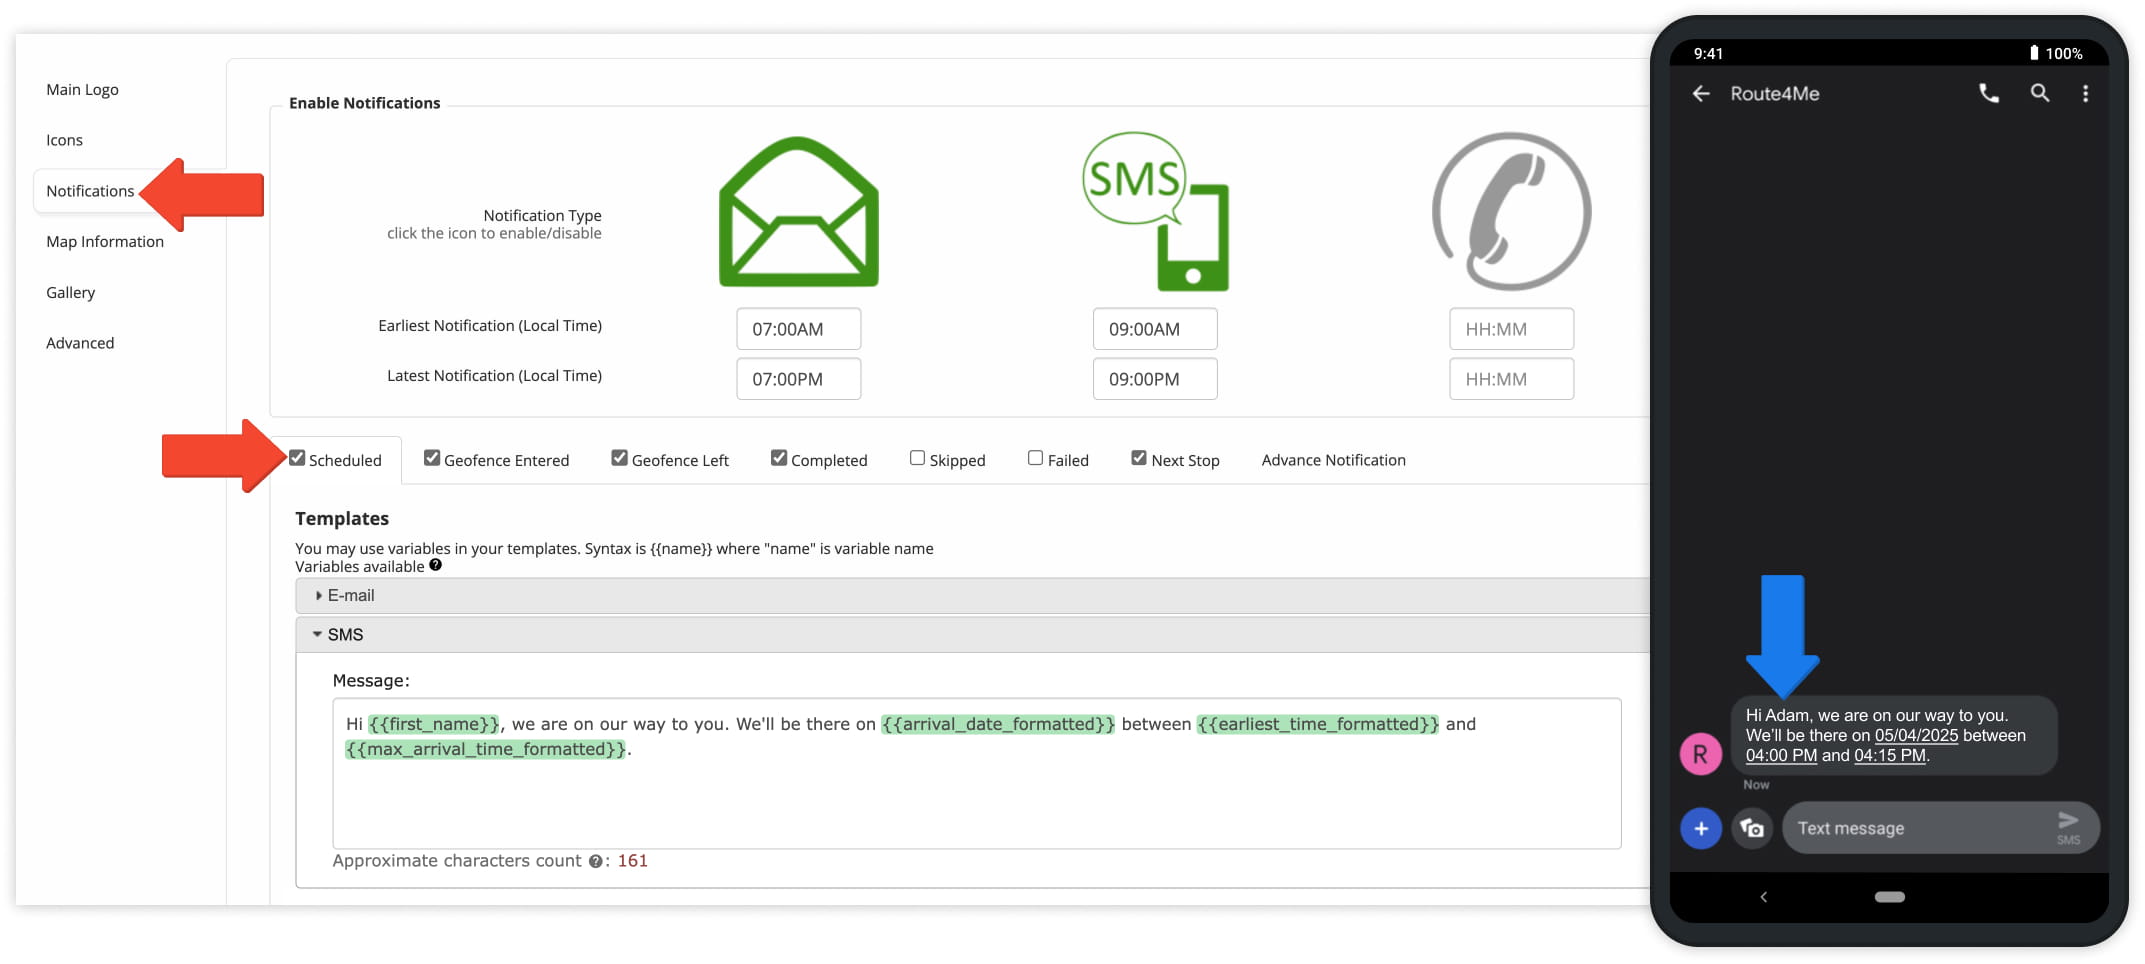Enable the Failed checkbox
The height and width of the screenshot is (964, 2145).
pyautogui.click(x=1036, y=458)
